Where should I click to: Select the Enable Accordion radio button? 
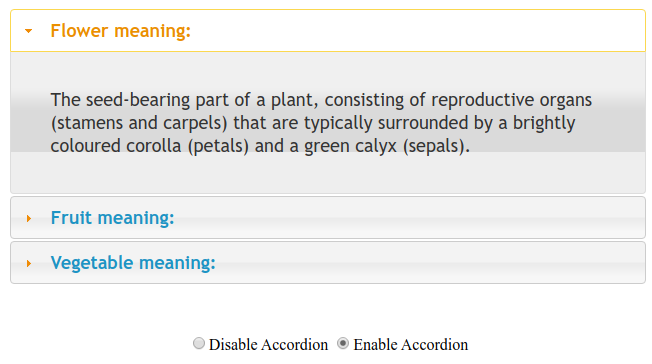[x=343, y=344]
